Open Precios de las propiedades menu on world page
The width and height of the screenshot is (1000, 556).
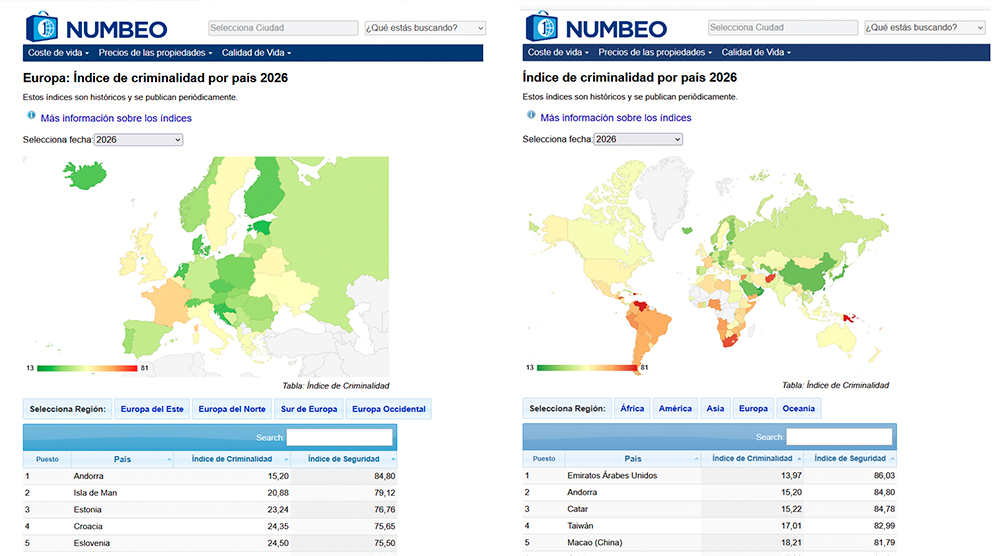[655, 52]
